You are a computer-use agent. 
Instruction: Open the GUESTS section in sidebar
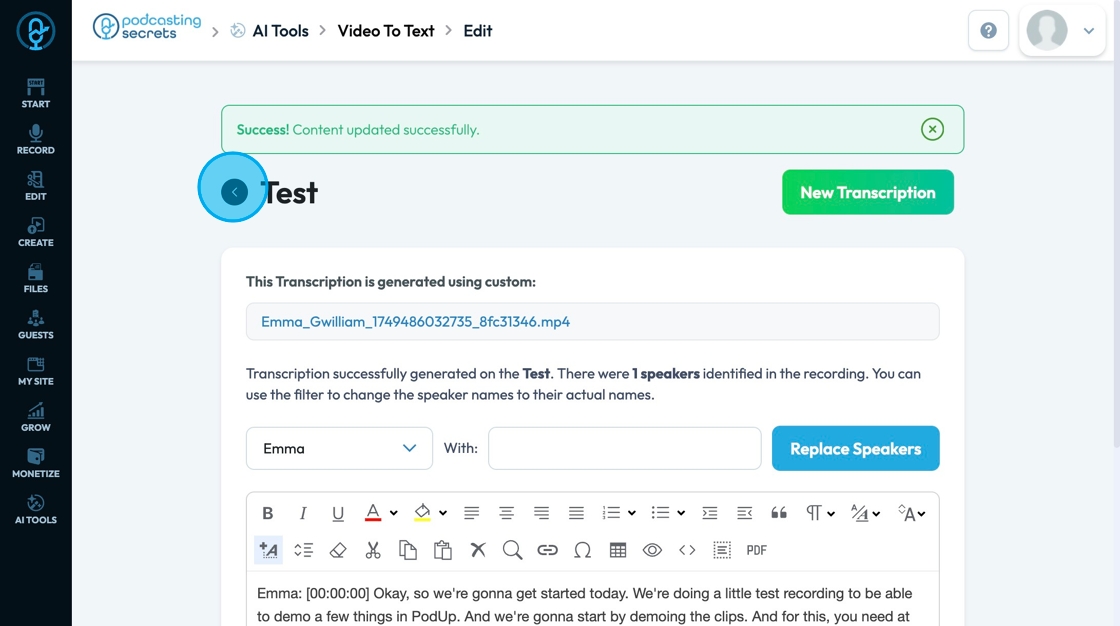click(36, 325)
